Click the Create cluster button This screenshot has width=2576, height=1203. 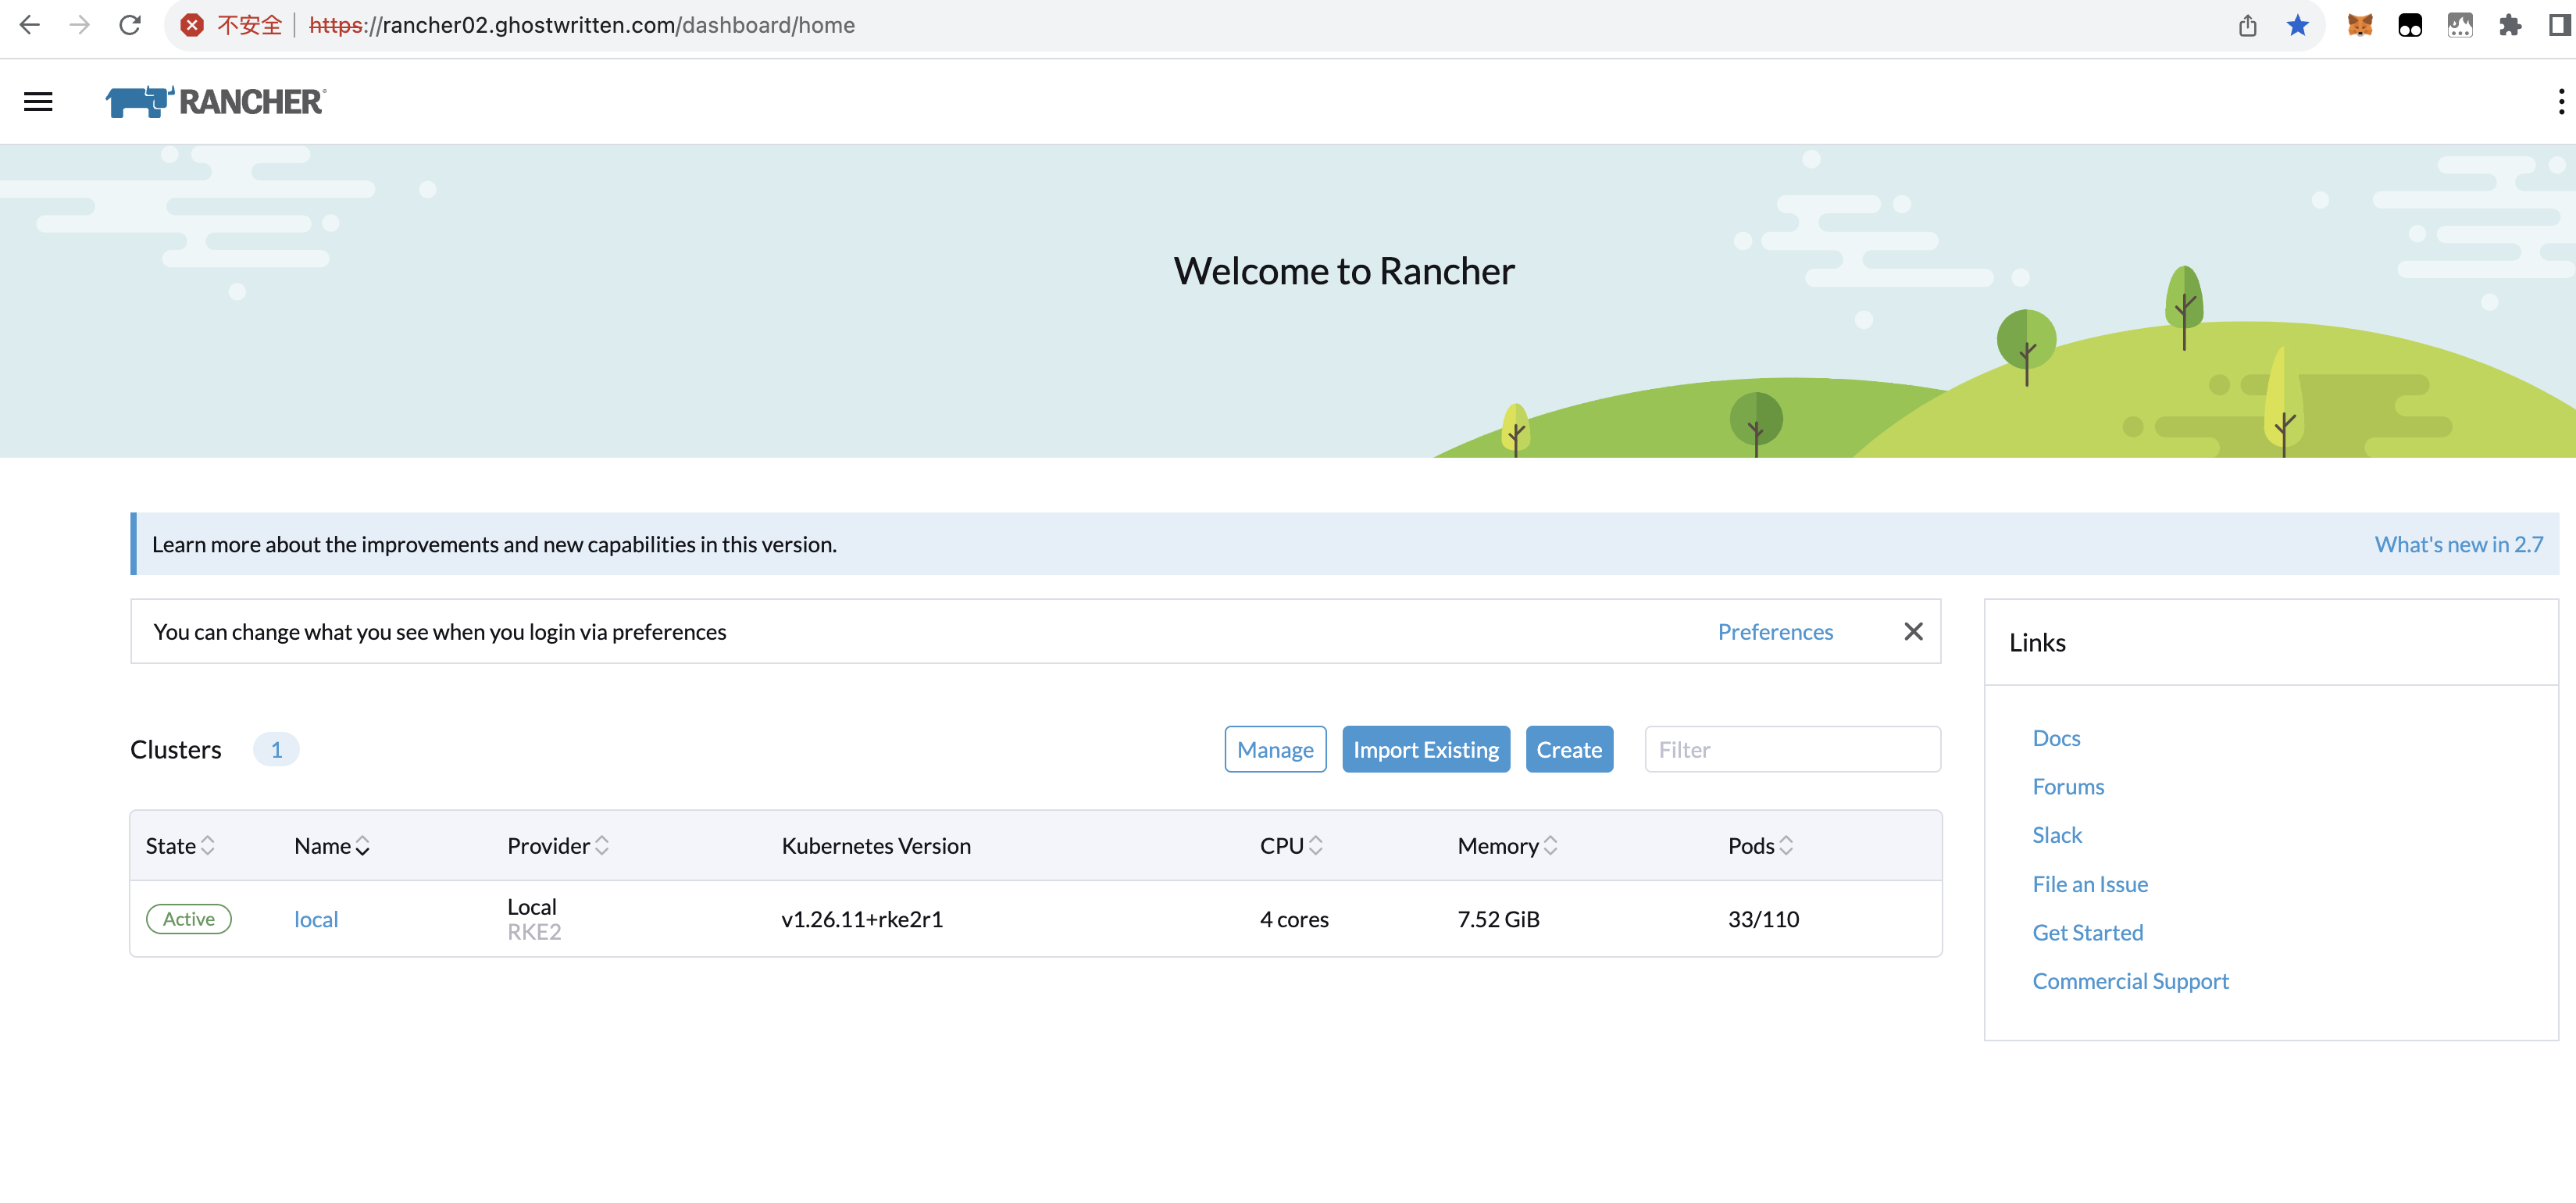[1568, 749]
